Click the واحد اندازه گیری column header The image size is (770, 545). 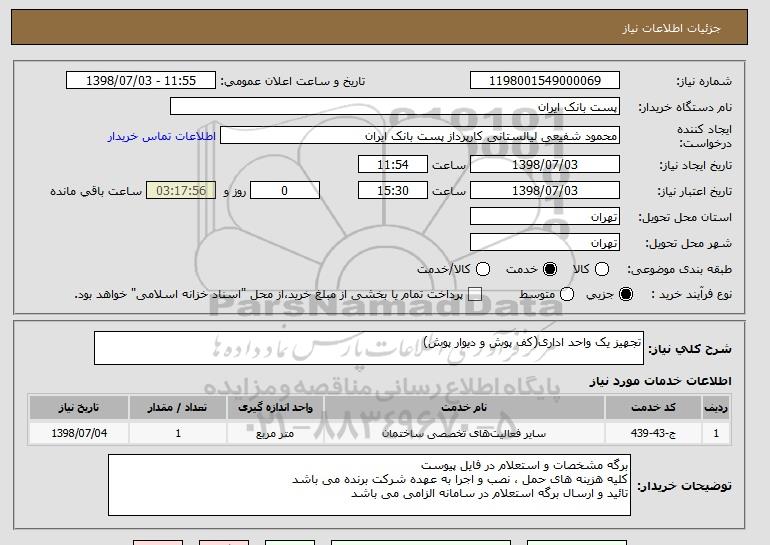[275, 408]
